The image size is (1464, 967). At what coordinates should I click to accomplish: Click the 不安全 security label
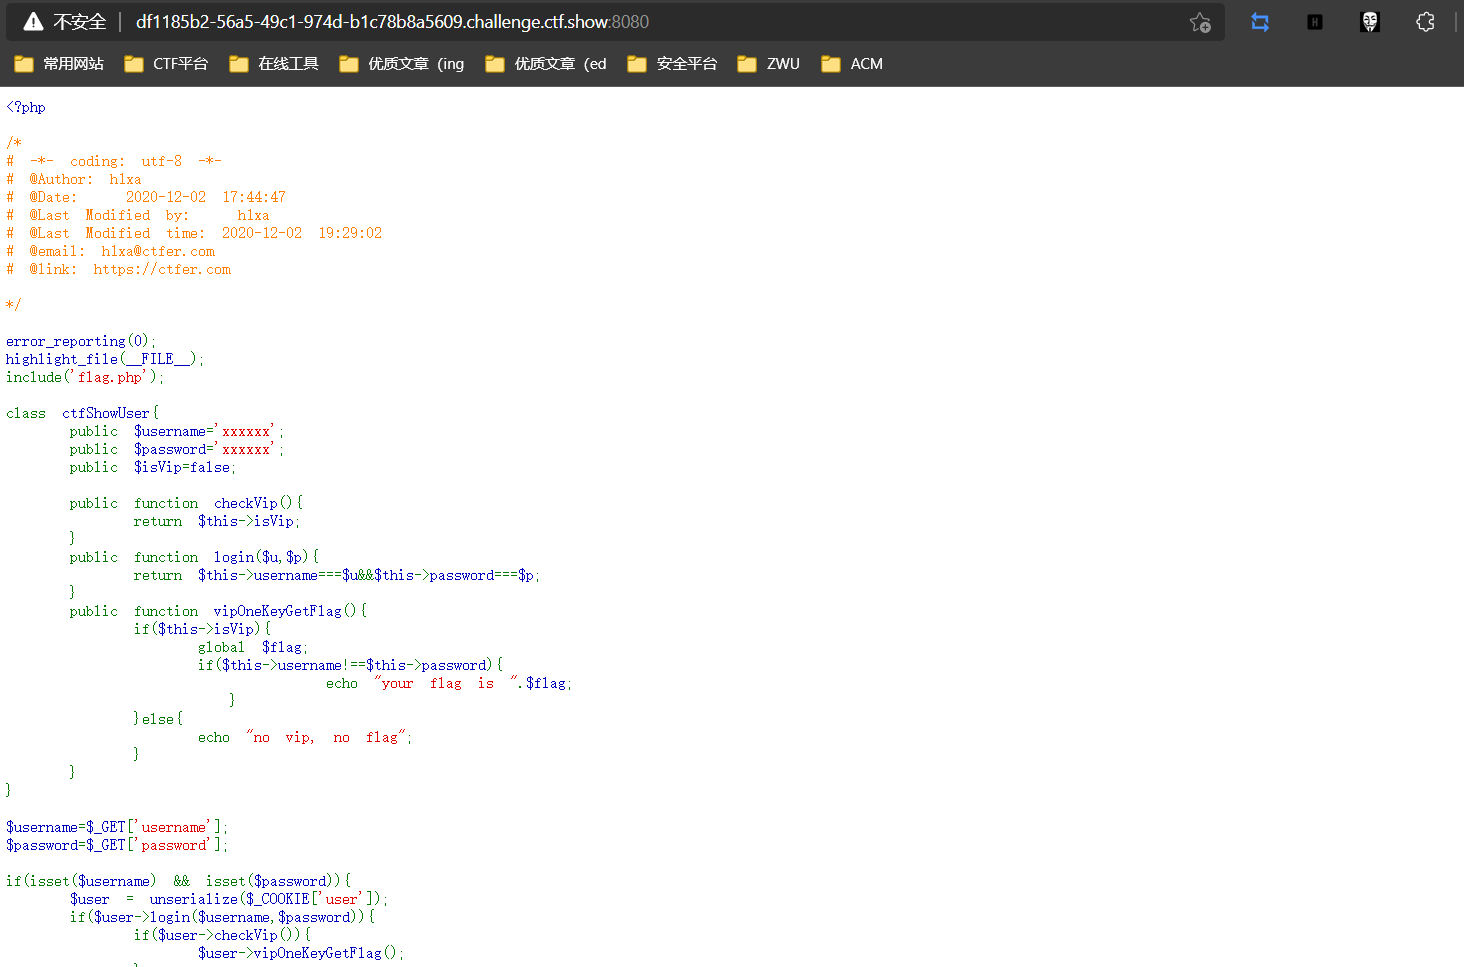79,22
